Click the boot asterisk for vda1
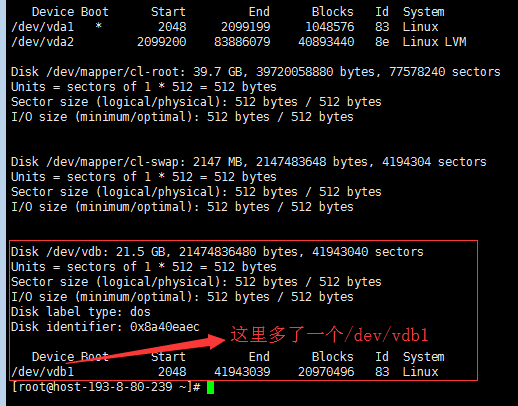Image resolution: width=518 pixels, height=406 pixels. pyautogui.click(x=98, y=26)
